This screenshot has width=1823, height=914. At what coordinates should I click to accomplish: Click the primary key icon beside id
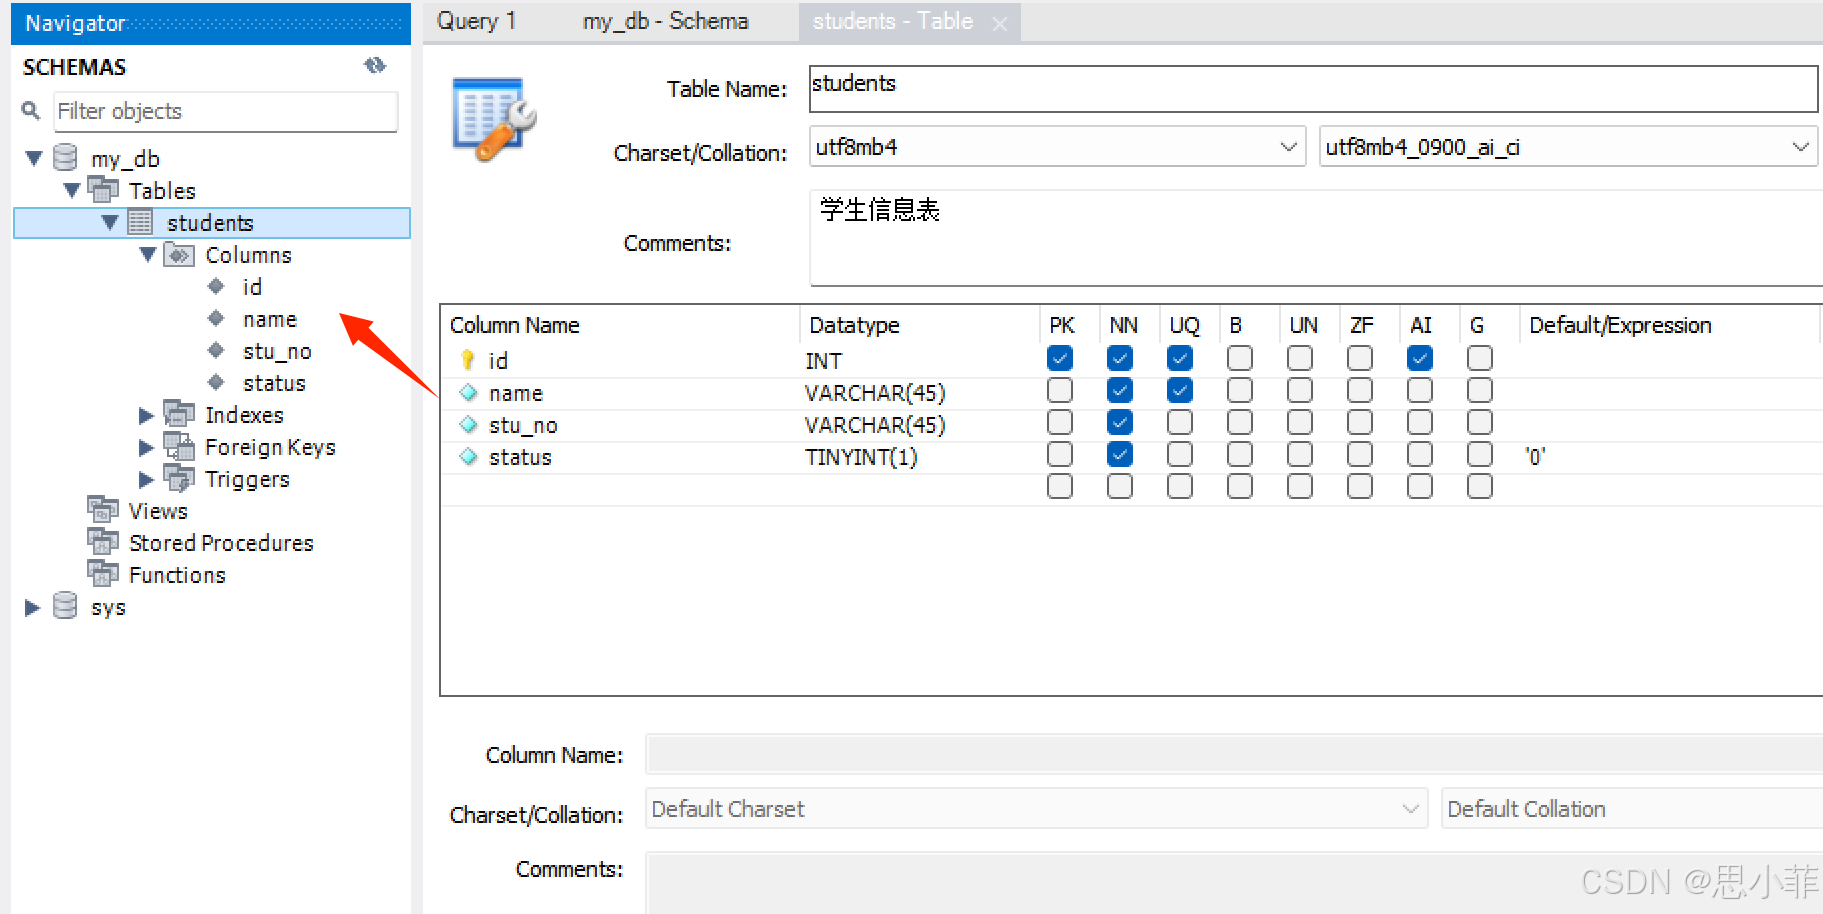[467, 360]
